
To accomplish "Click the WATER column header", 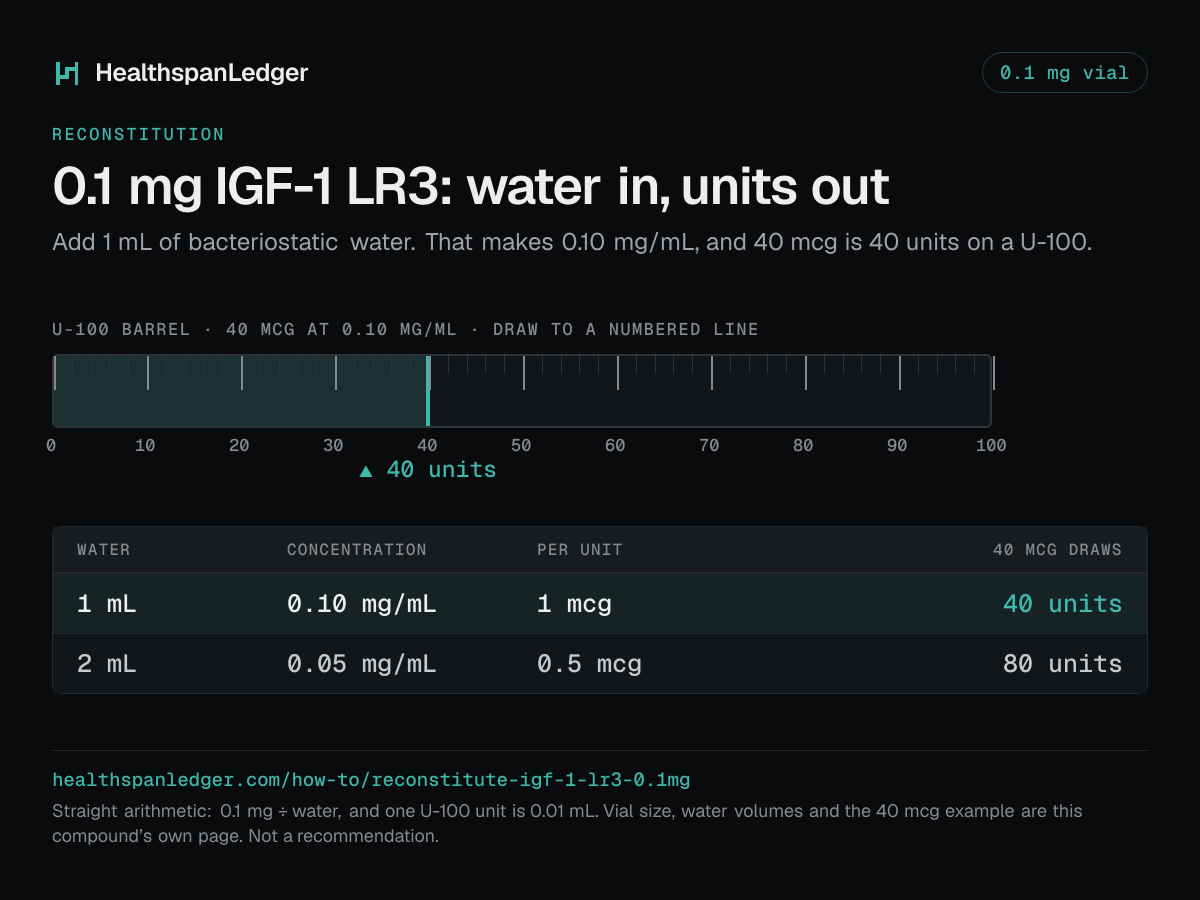I will (x=104, y=550).
